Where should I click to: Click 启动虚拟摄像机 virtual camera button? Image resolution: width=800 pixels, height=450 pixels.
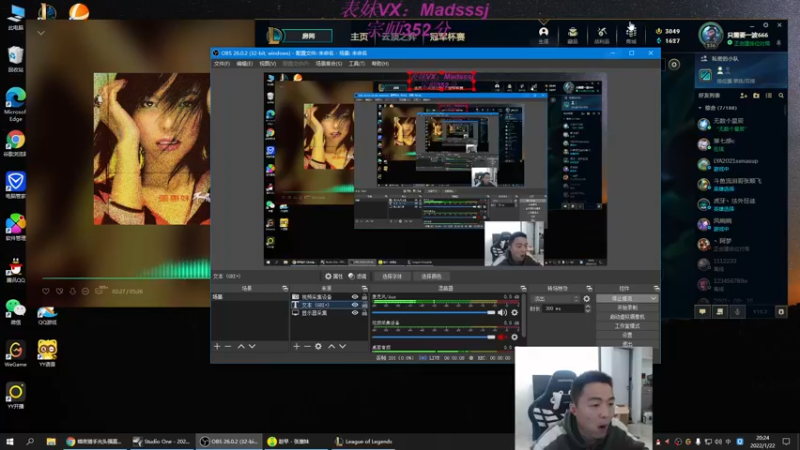(x=627, y=317)
